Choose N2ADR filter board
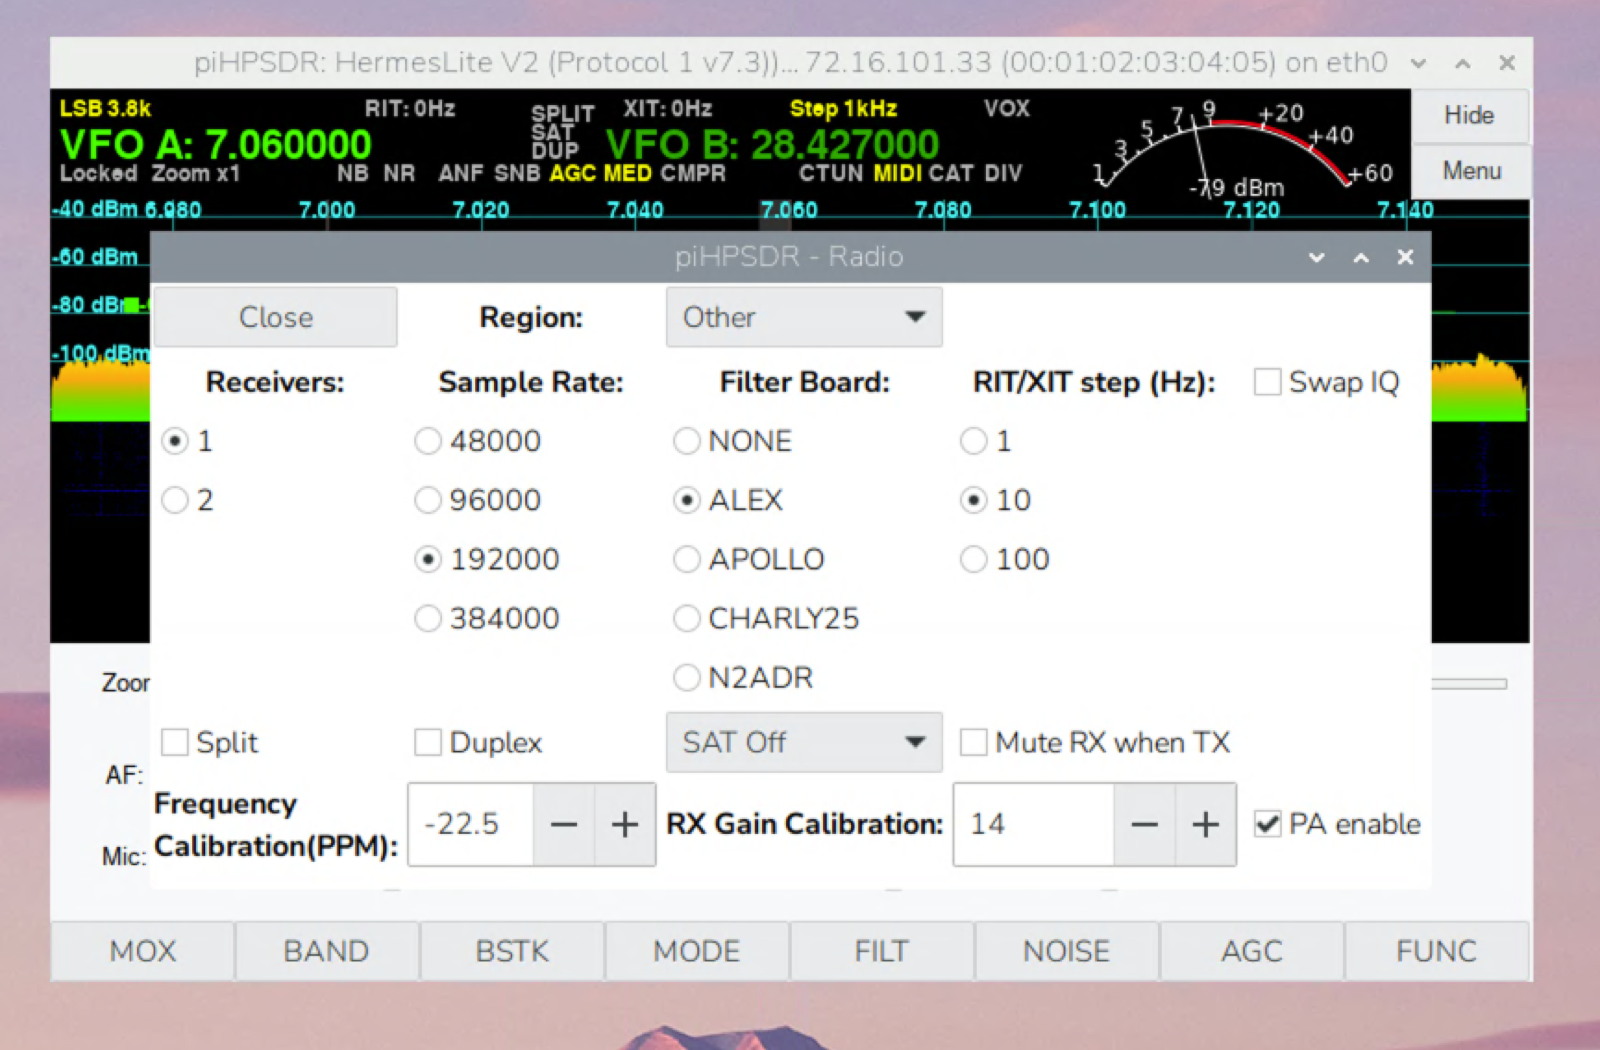Image resolution: width=1600 pixels, height=1050 pixels. (x=687, y=678)
